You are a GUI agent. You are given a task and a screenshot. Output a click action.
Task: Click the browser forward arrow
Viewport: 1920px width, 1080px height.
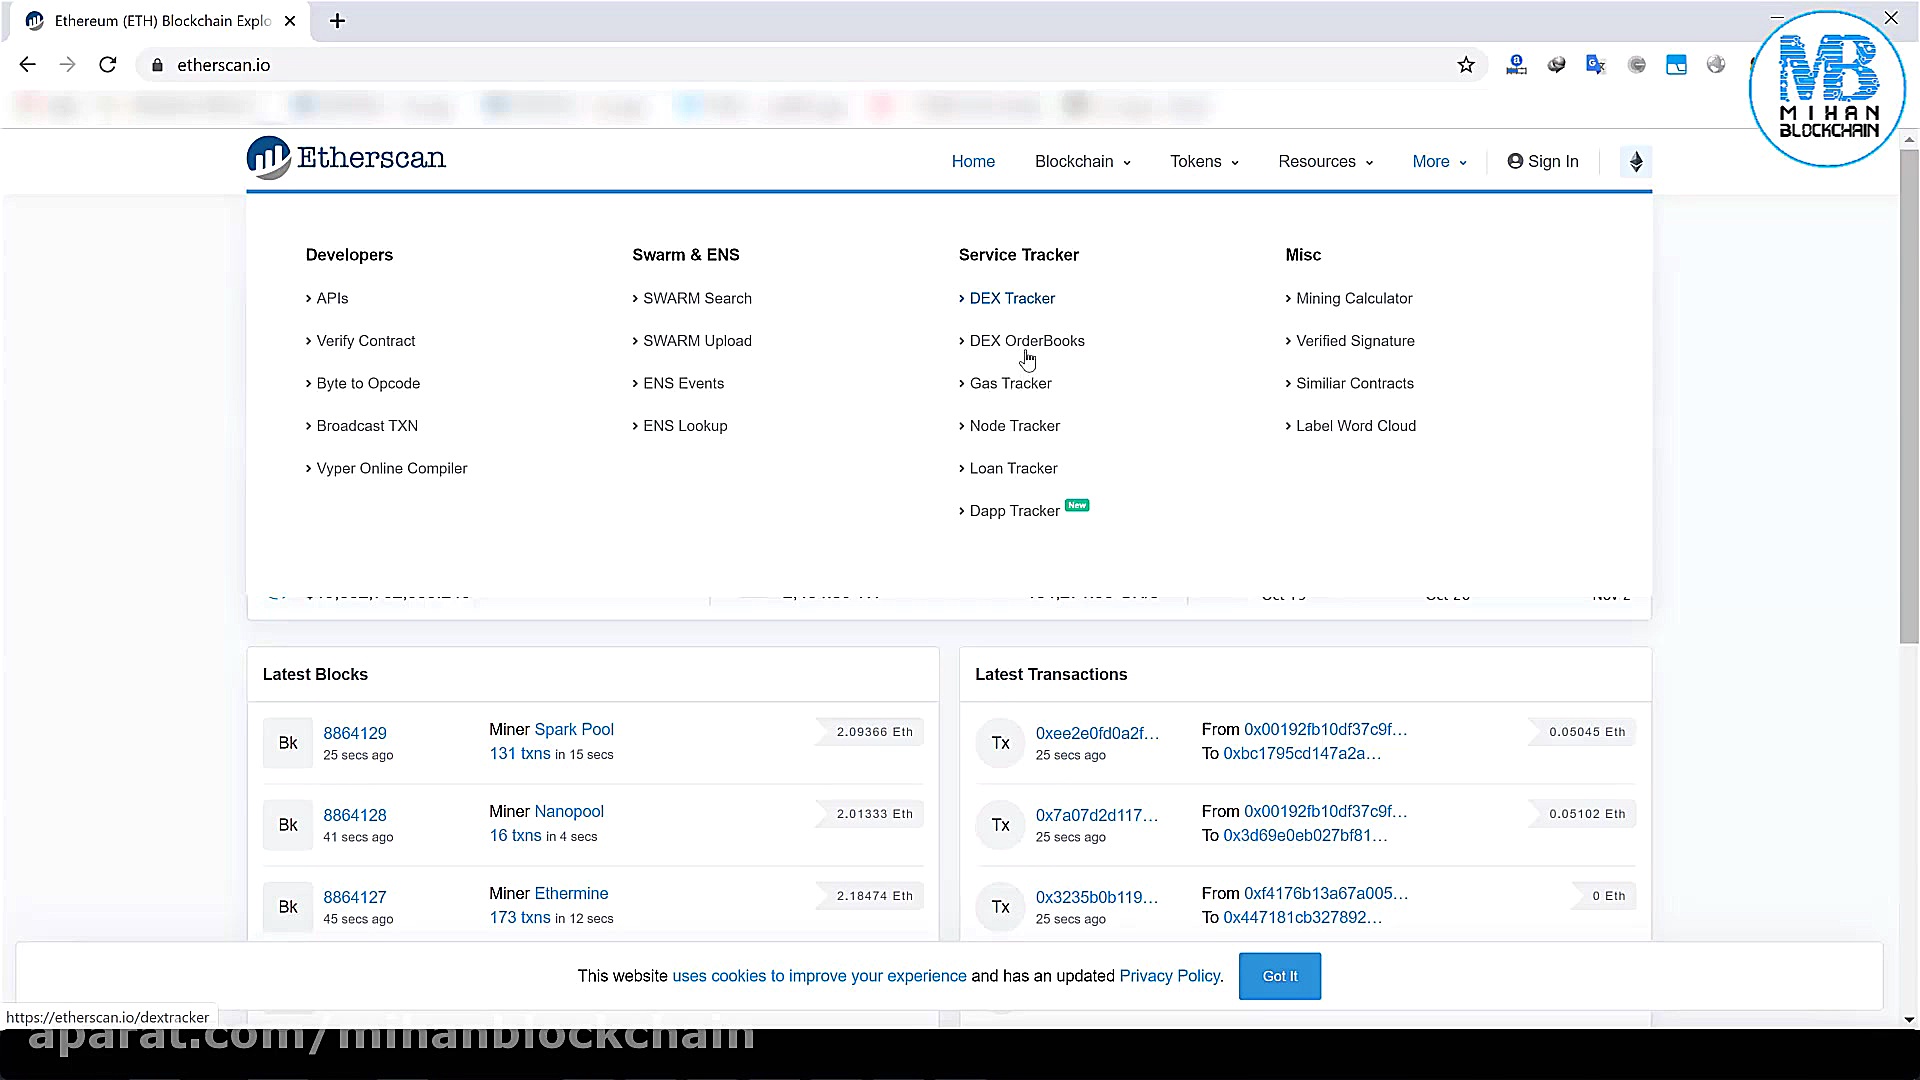(x=67, y=65)
